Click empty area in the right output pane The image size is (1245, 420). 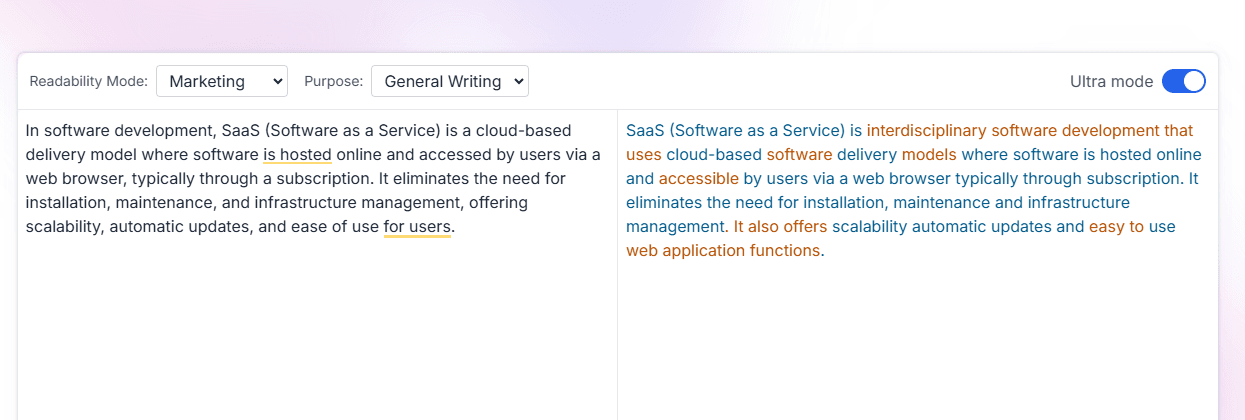(917, 340)
